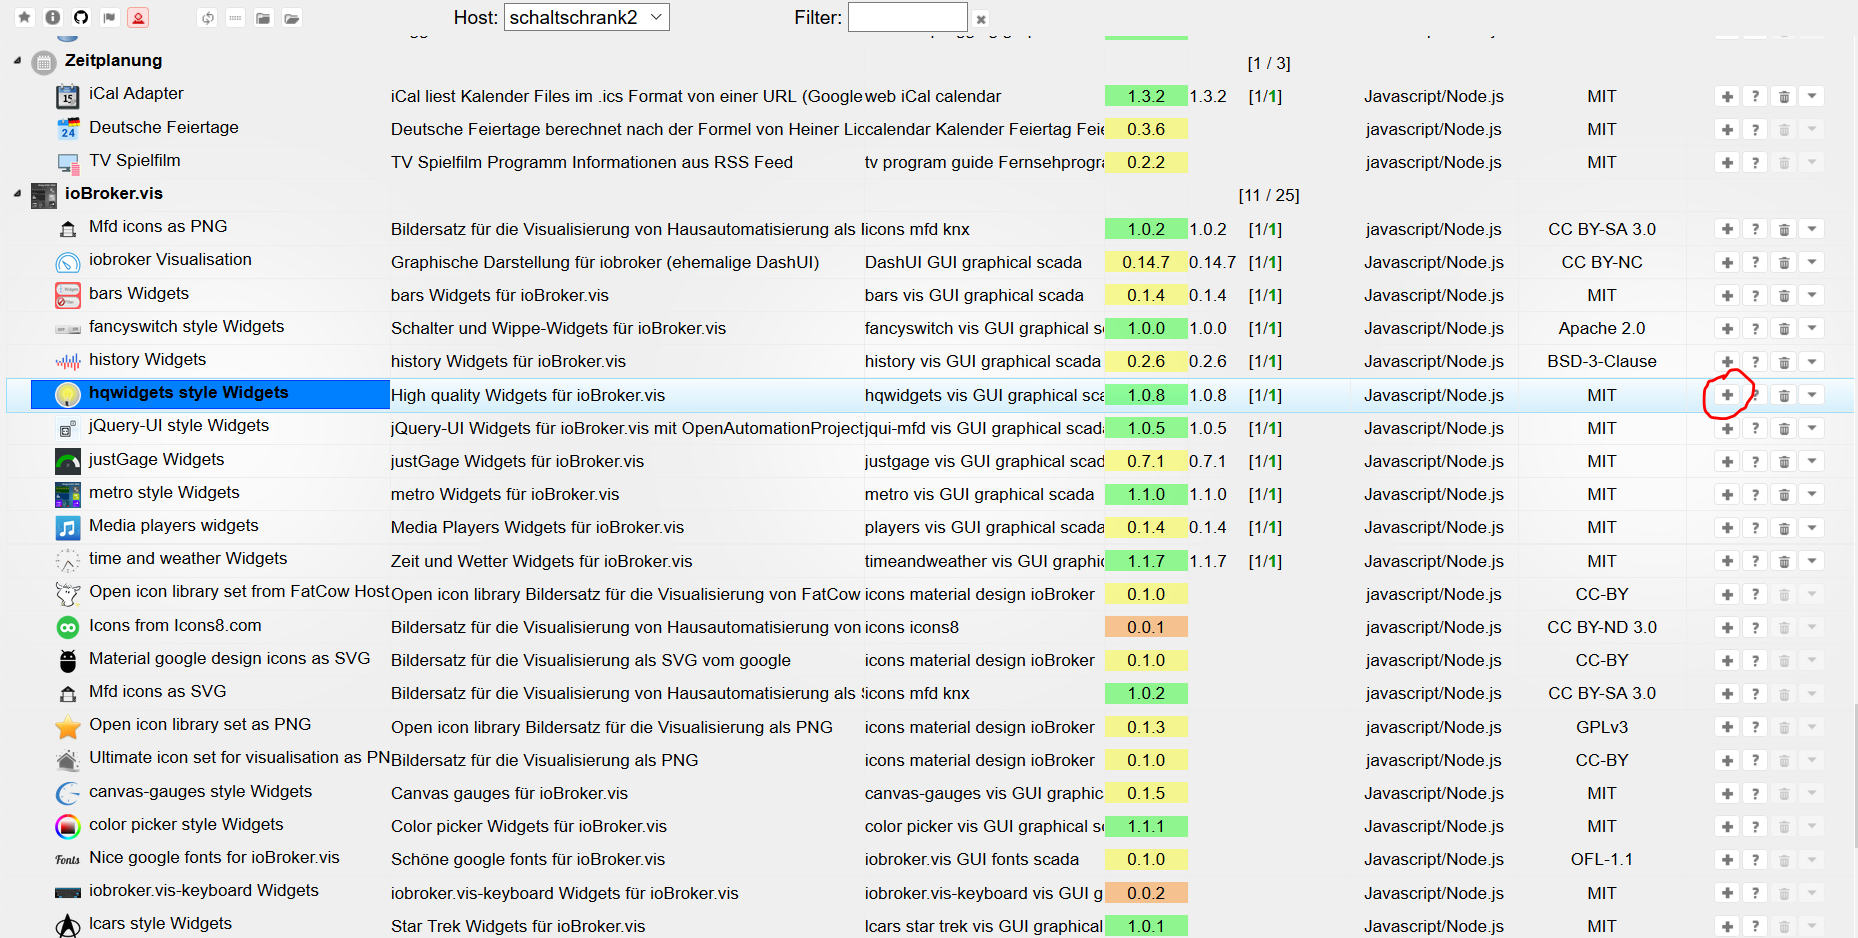The height and width of the screenshot is (938, 1858).
Task: Add Mfd icons as PNG instance
Action: coord(1727,230)
